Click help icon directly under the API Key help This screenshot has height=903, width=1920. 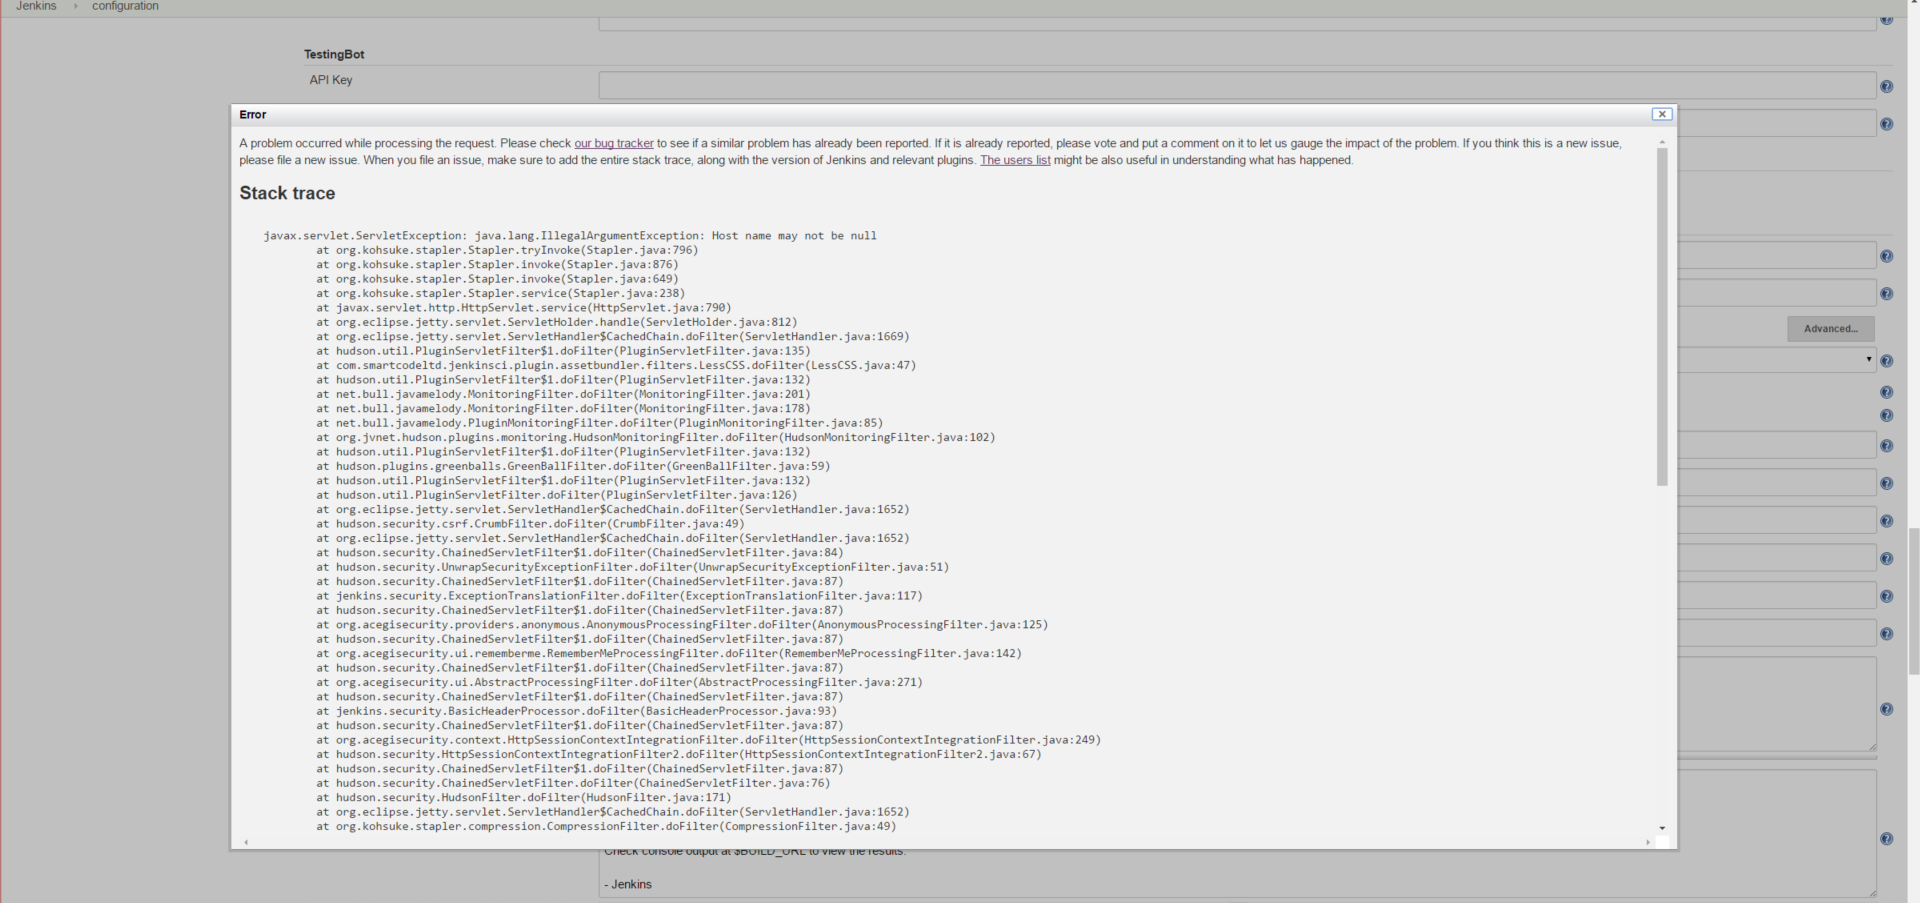click(1886, 124)
